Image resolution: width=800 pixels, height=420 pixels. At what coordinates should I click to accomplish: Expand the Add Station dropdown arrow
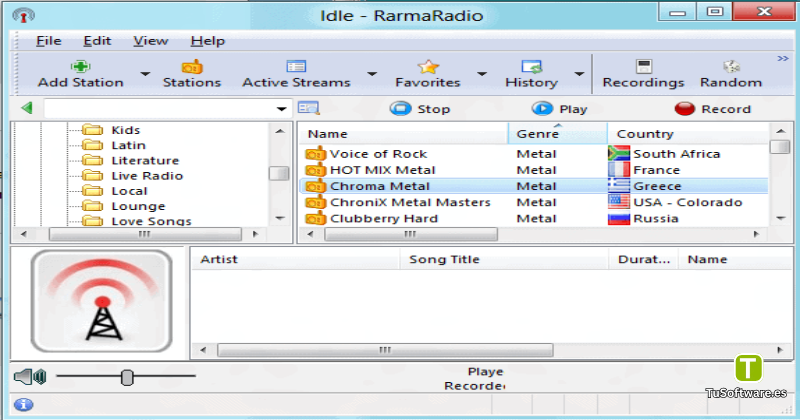tap(145, 75)
